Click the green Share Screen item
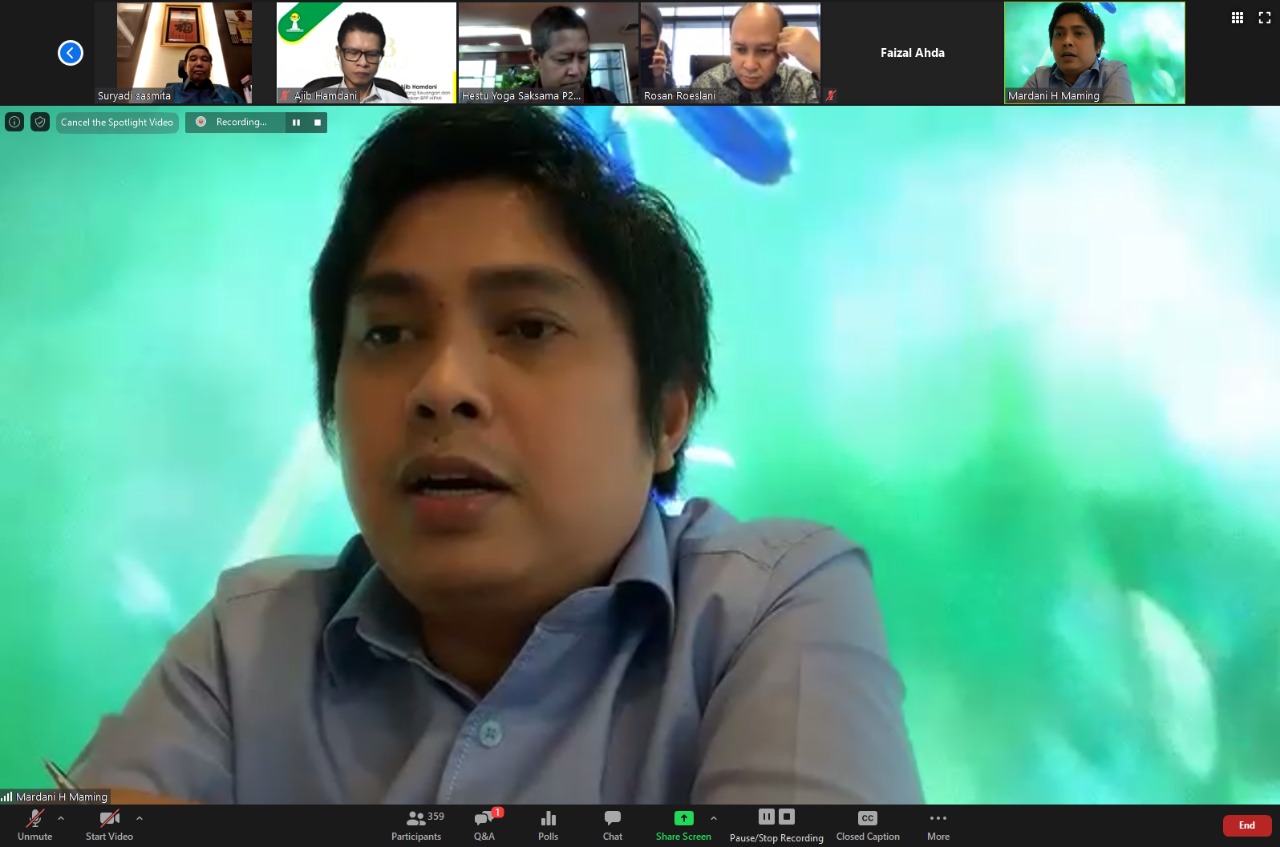This screenshot has width=1280, height=847. pyautogui.click(x=683, y=825)
